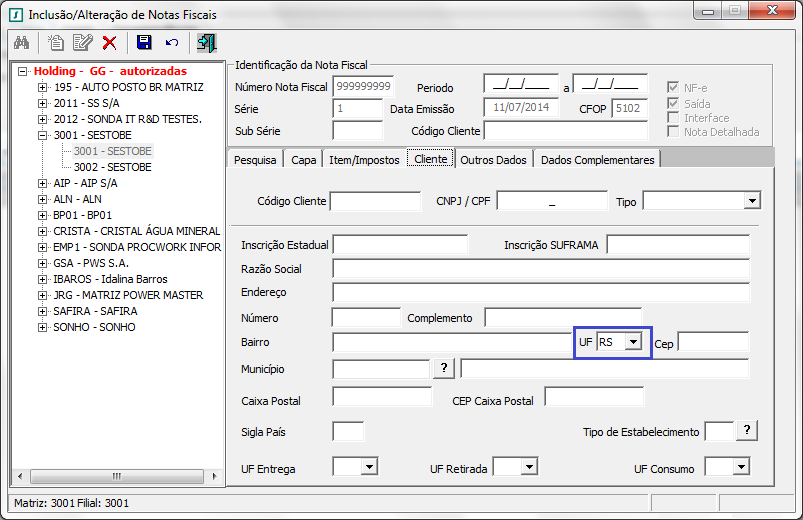Toggle the Interface checkbox
Image resolution: width=803 pixels, height=520 pixels.
pos(674,118)
